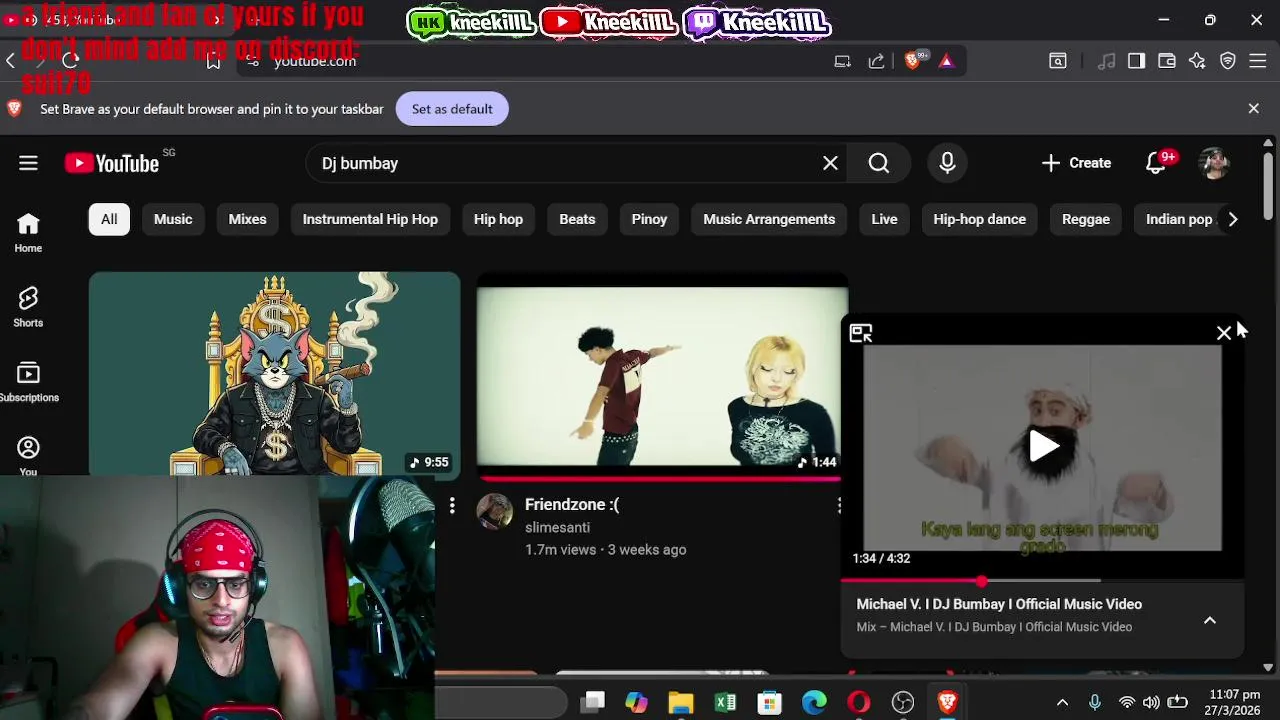
Task: Play the miniplayer video
Action: 1043,447
